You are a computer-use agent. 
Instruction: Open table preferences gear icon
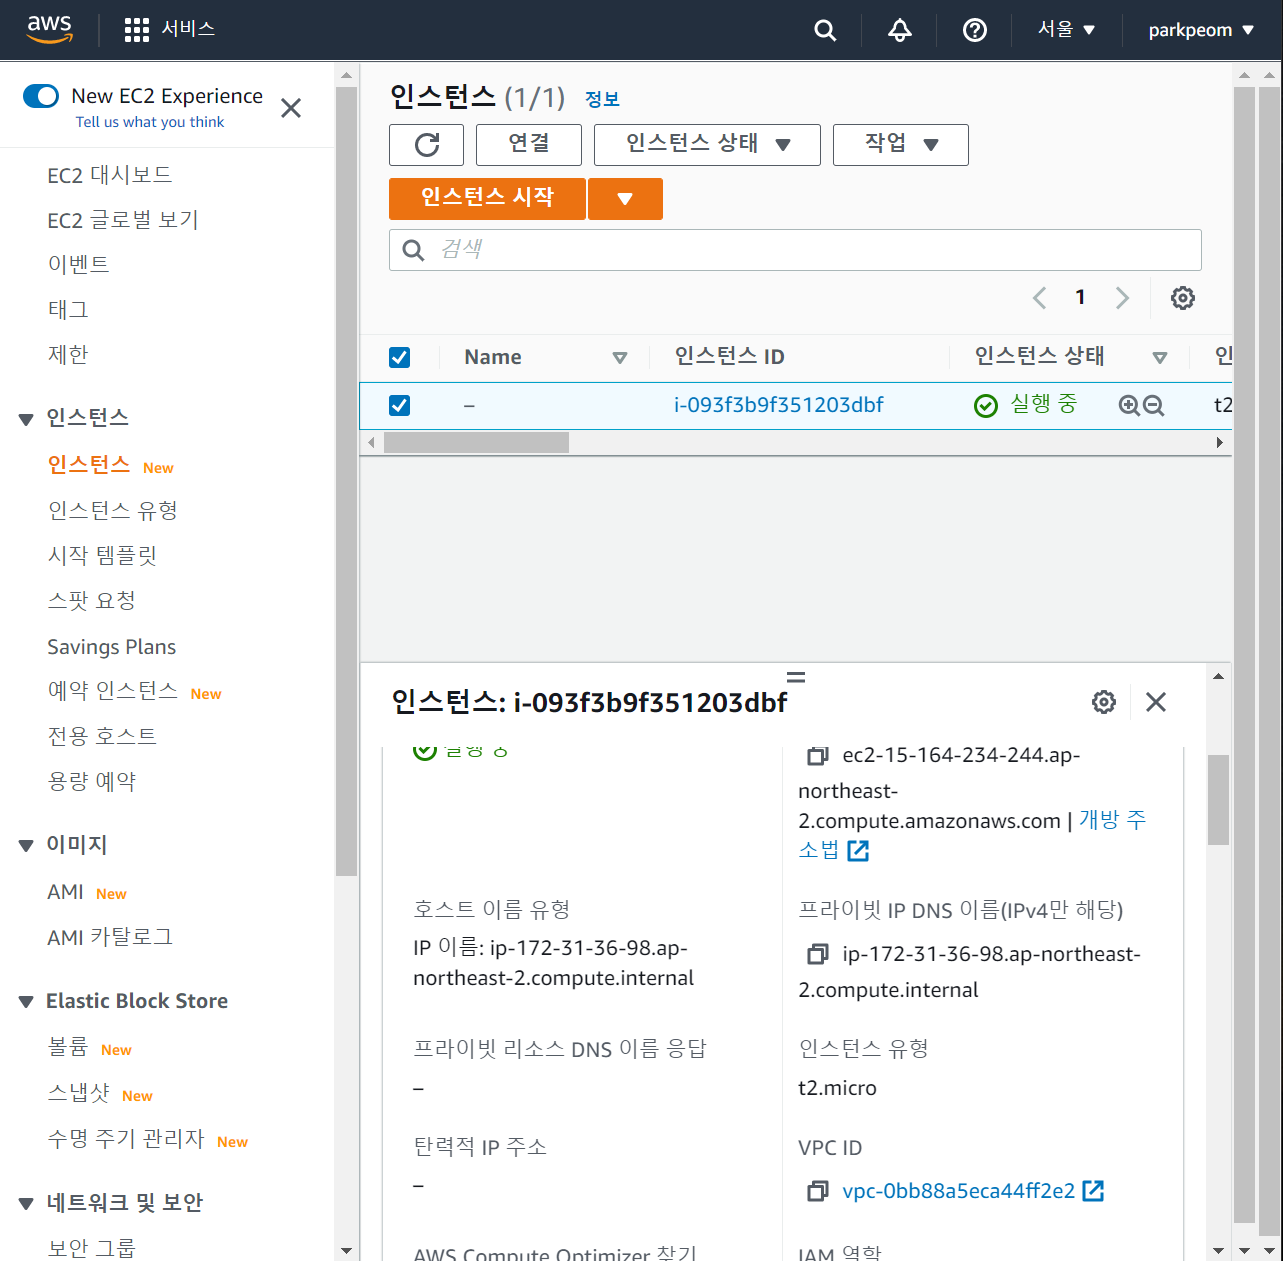pos(1183,298)
